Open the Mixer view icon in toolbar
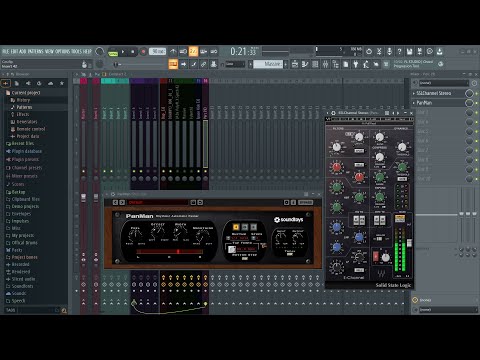Viewport: 480px width, 360px height. (325, 64)
